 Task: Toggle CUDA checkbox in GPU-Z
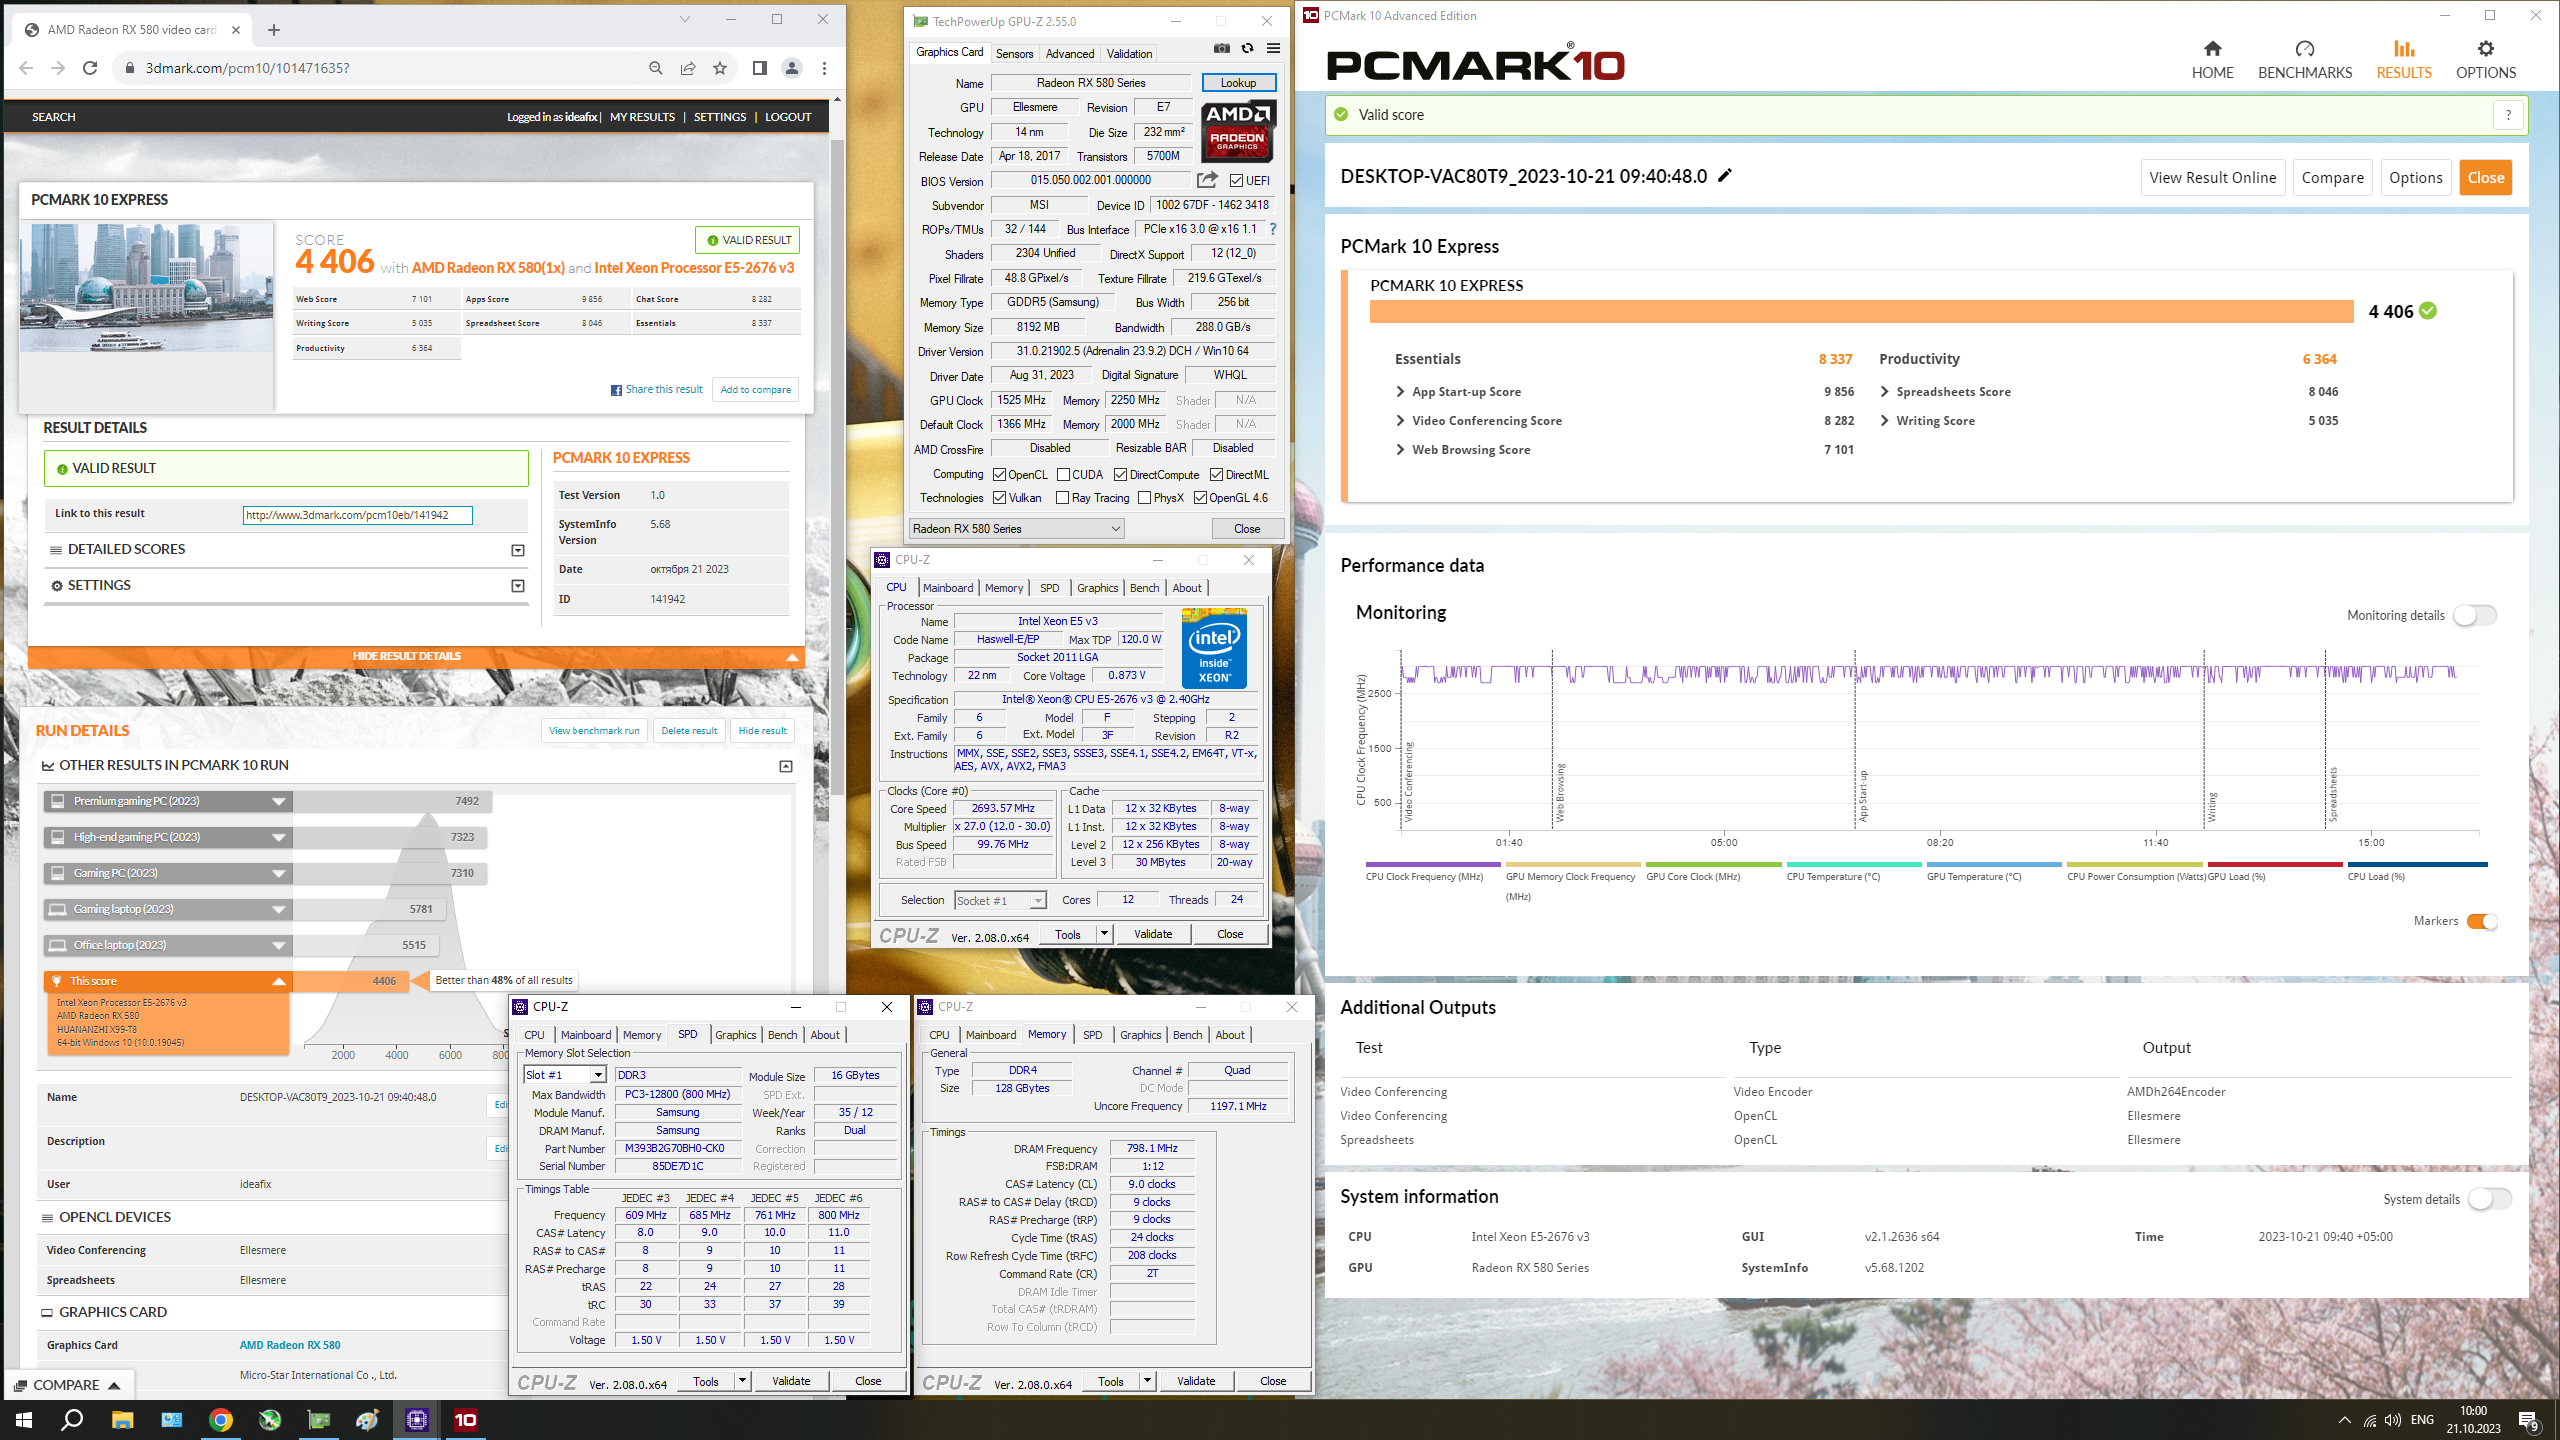pos(1064,474)
